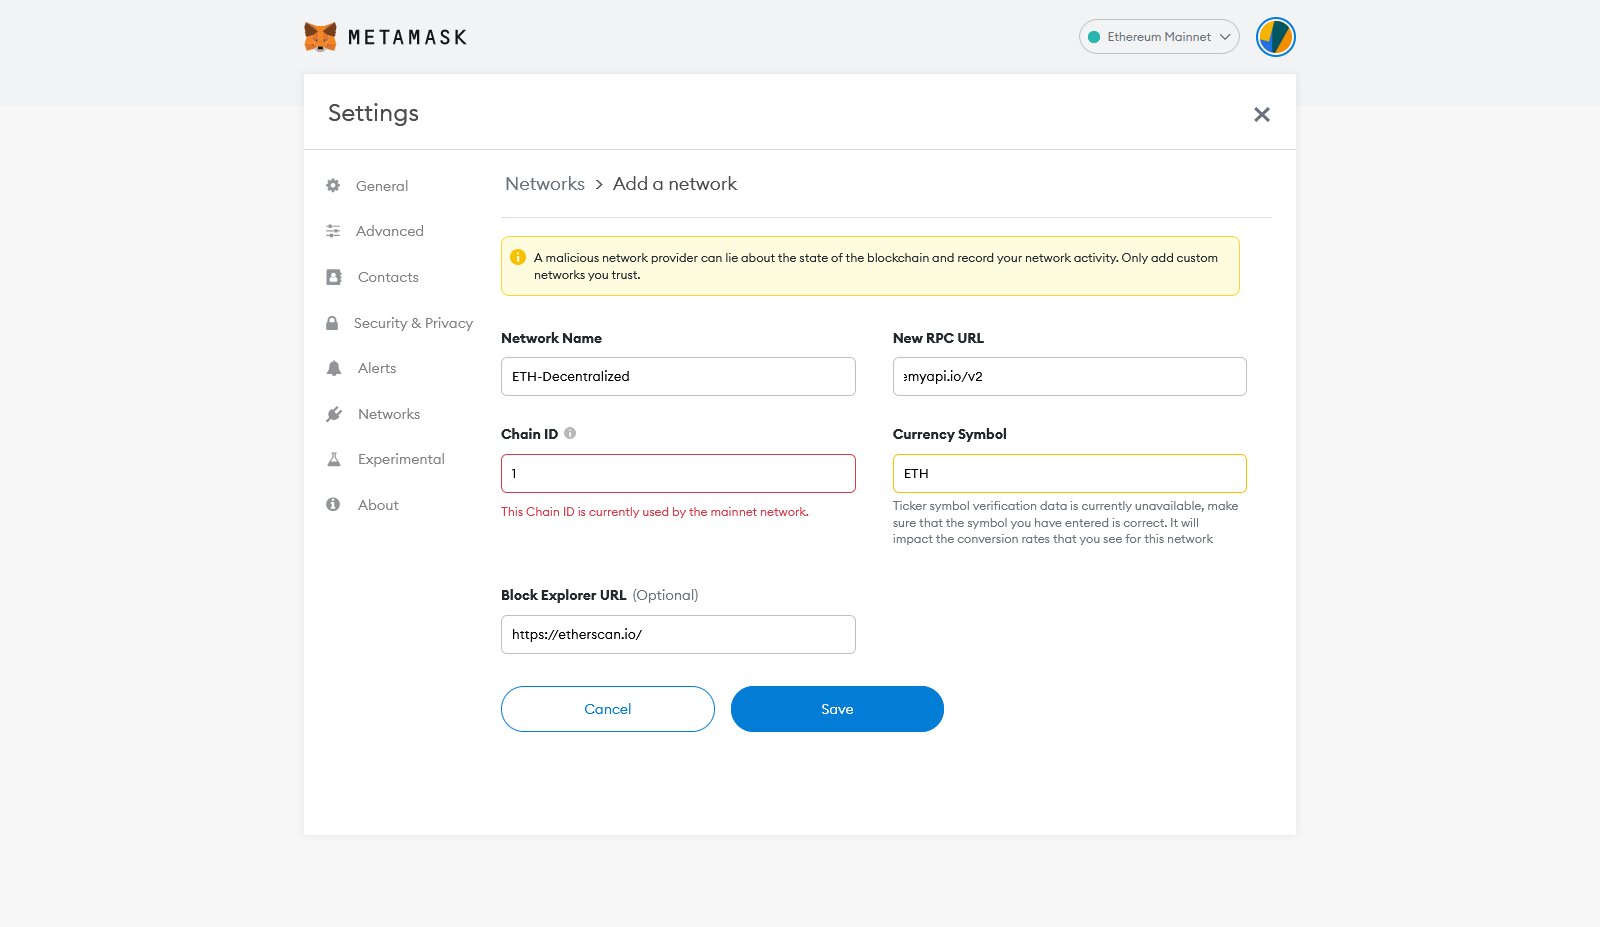1600x927 pixels.
Task: Open Contacts settings tab
Action: pyautogui.click(x=388, y=277)
